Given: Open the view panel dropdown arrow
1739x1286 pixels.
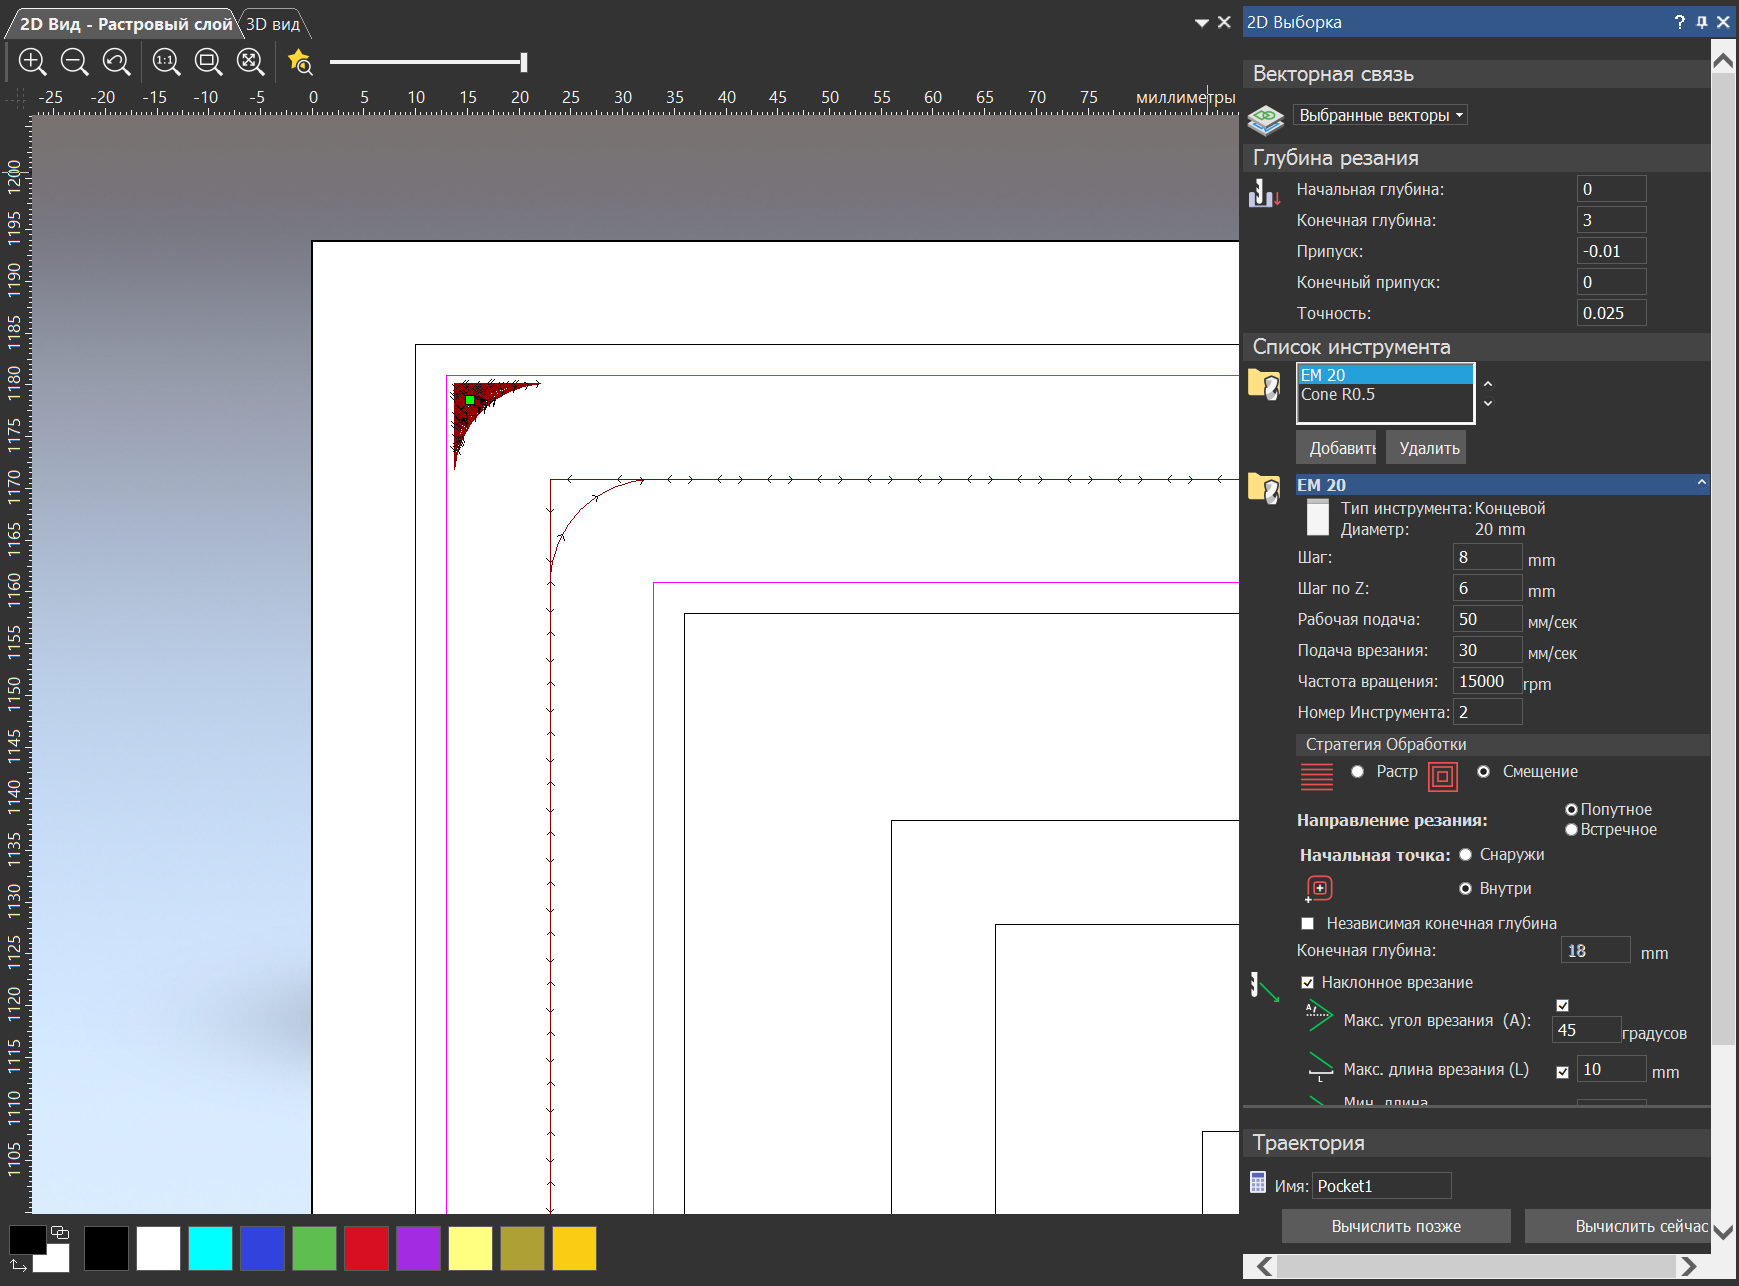Looking at the screenshot, I should coord(1202,23).
